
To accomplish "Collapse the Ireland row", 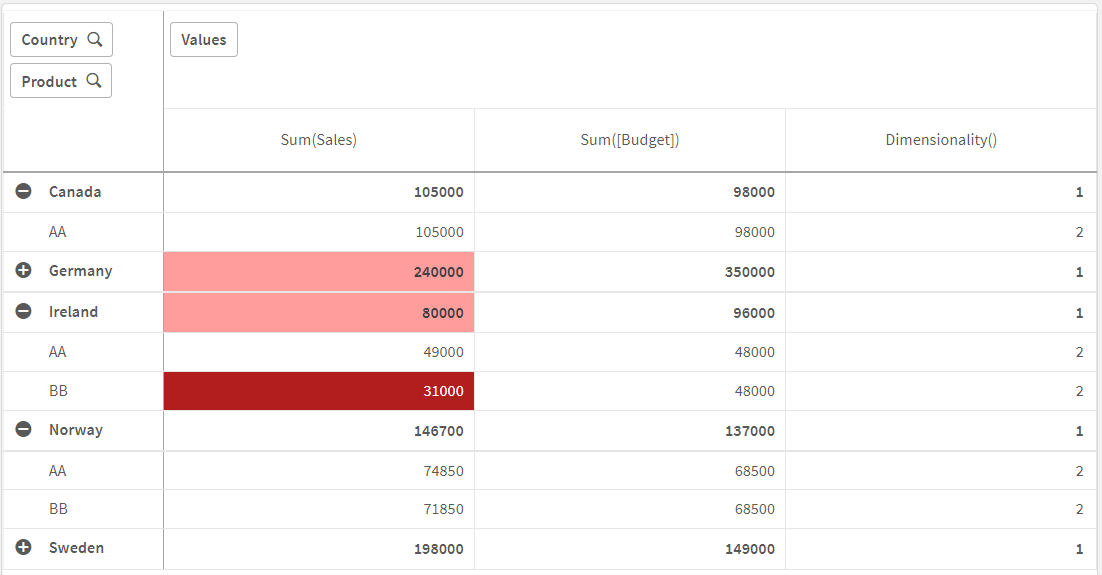I will tap(24, 311).
